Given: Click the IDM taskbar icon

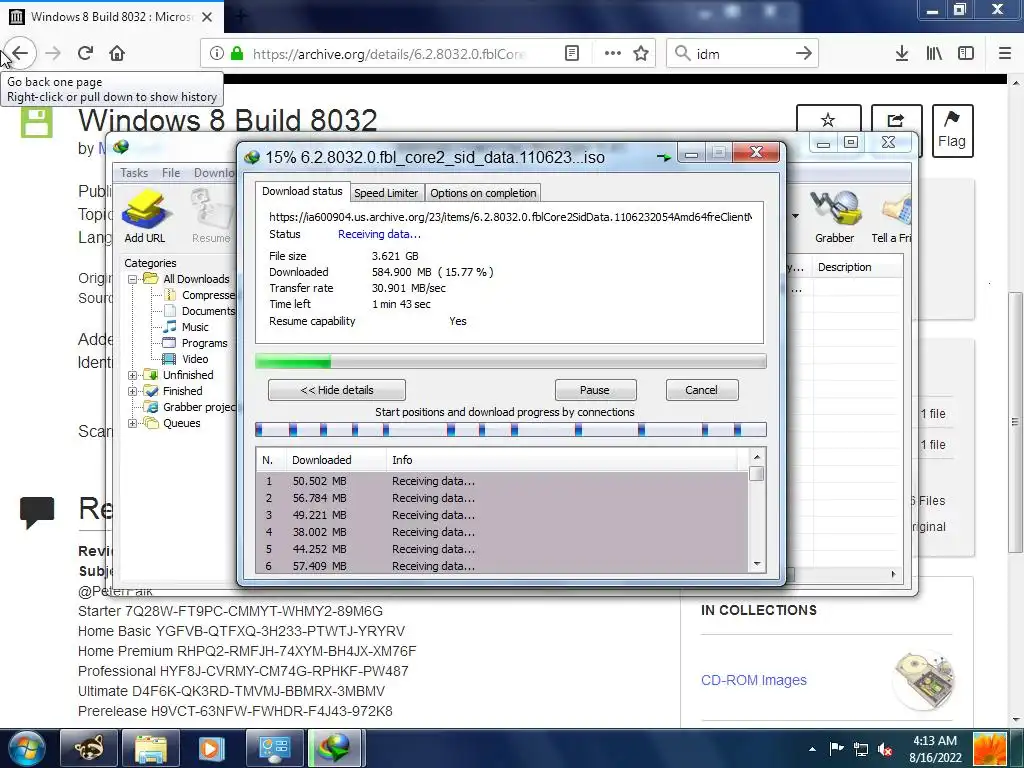Looking at the screenshot, I should tap(334, 748).
